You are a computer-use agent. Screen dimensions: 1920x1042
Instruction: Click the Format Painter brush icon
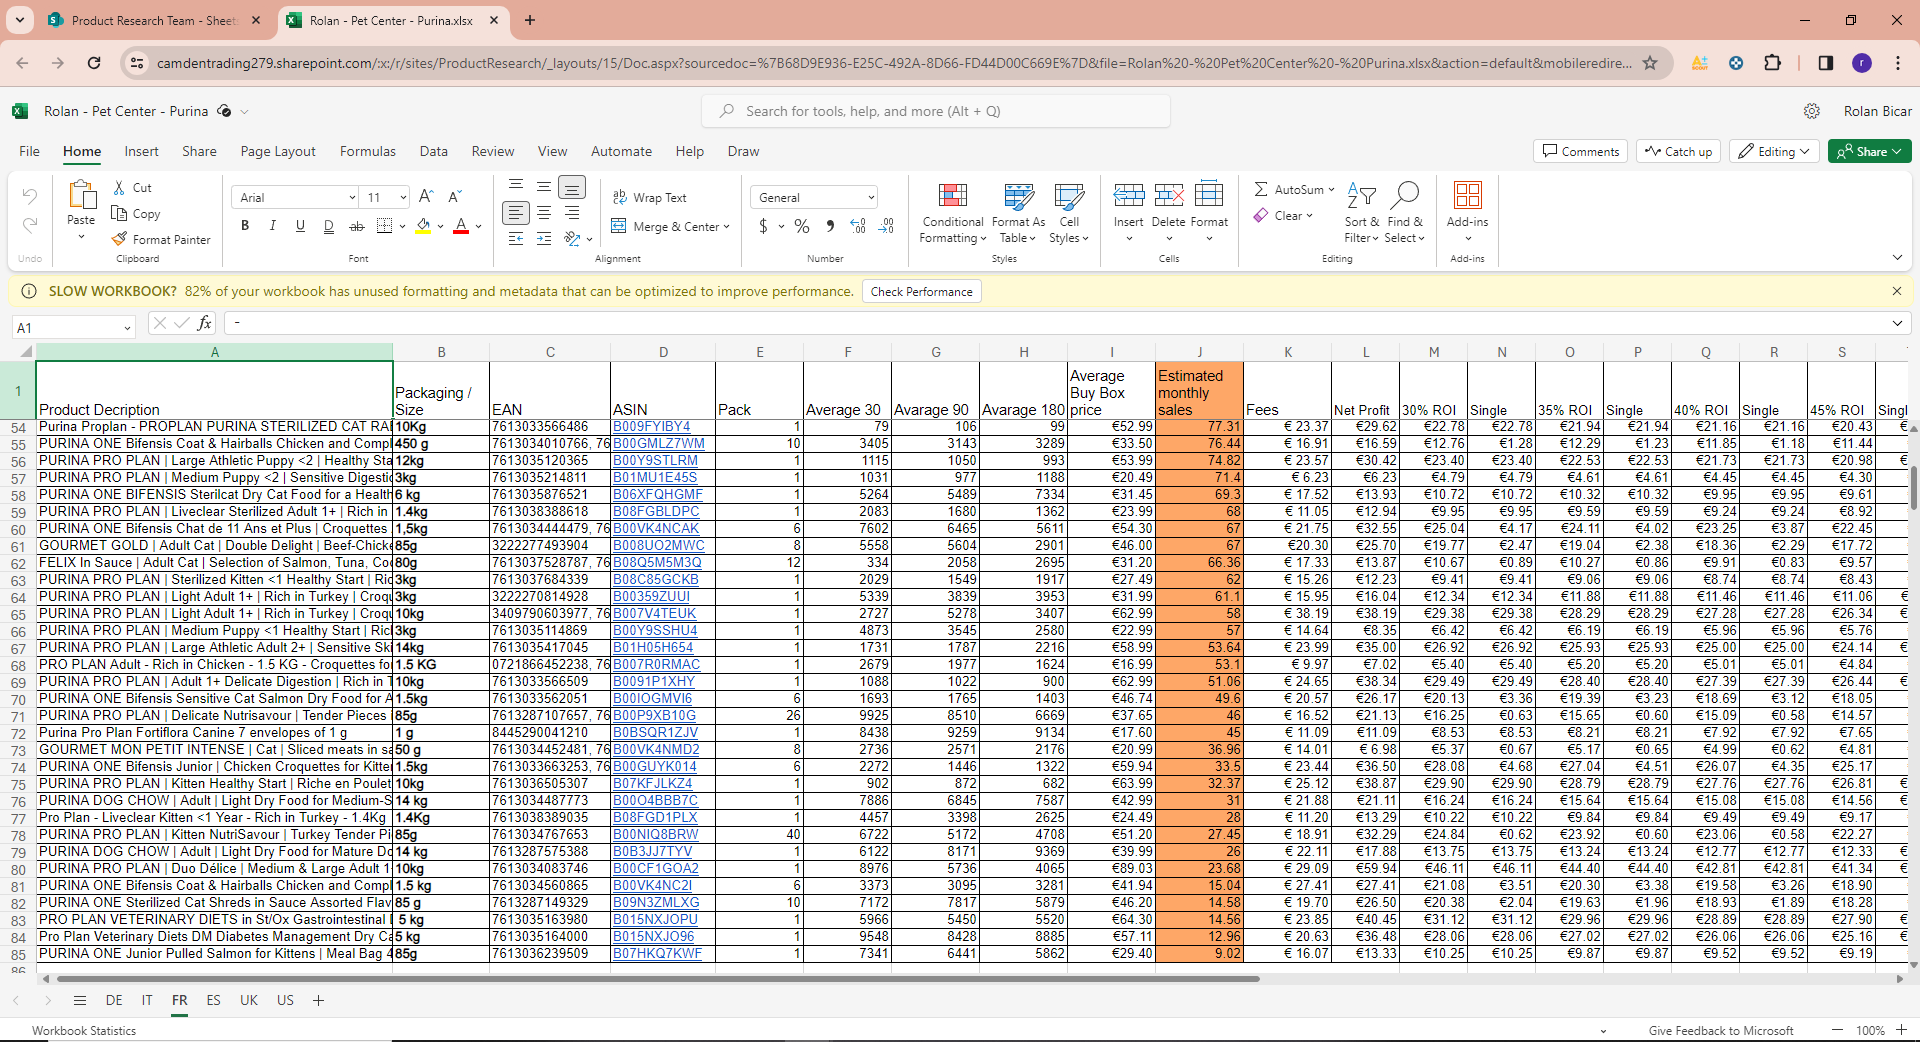point(120,240)
